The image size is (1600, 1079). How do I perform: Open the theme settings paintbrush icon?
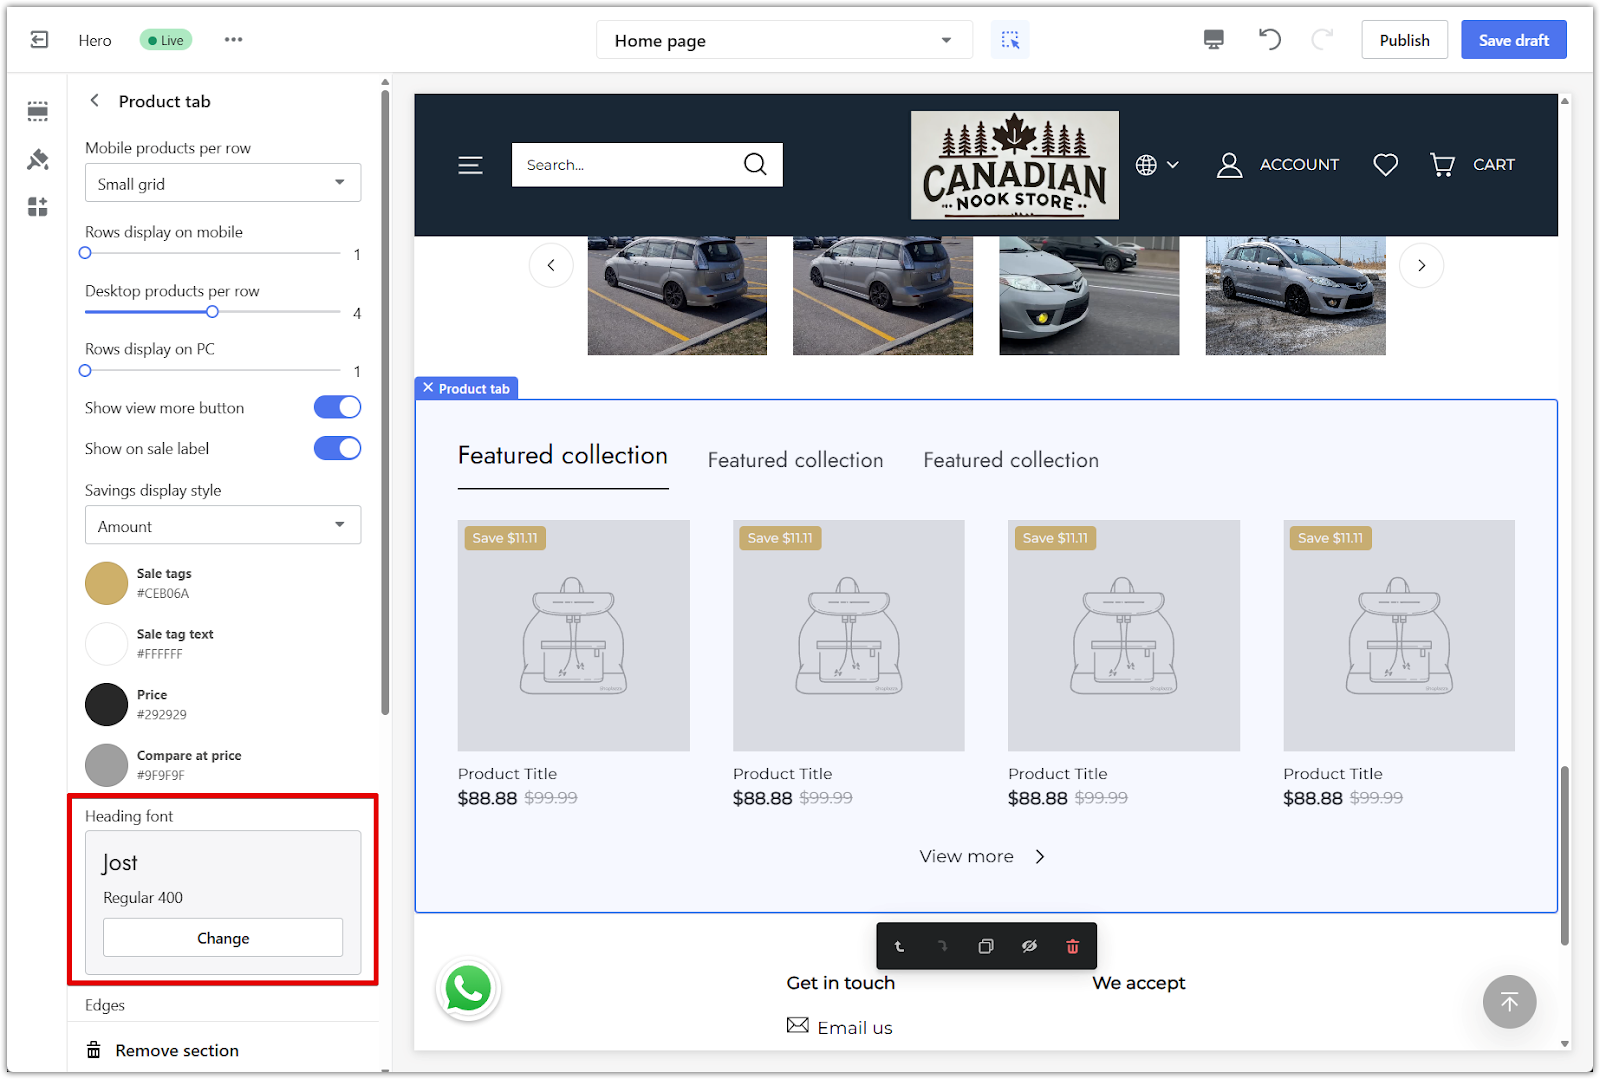[38, 159]
